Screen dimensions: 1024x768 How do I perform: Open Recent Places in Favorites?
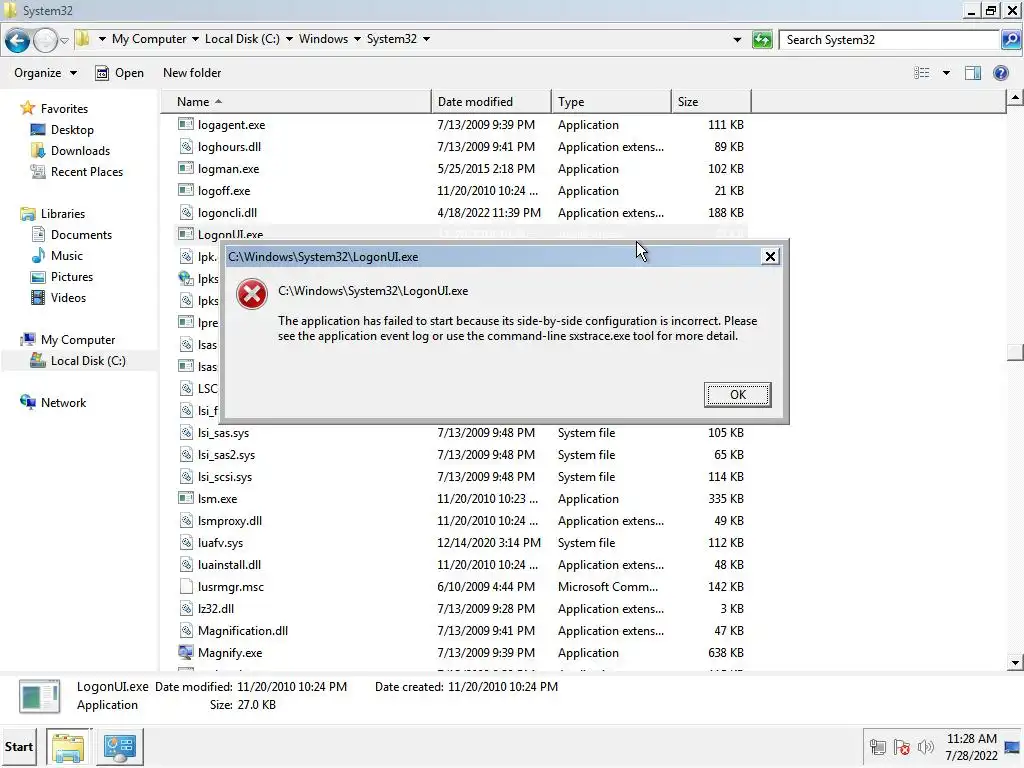(87, 172)
